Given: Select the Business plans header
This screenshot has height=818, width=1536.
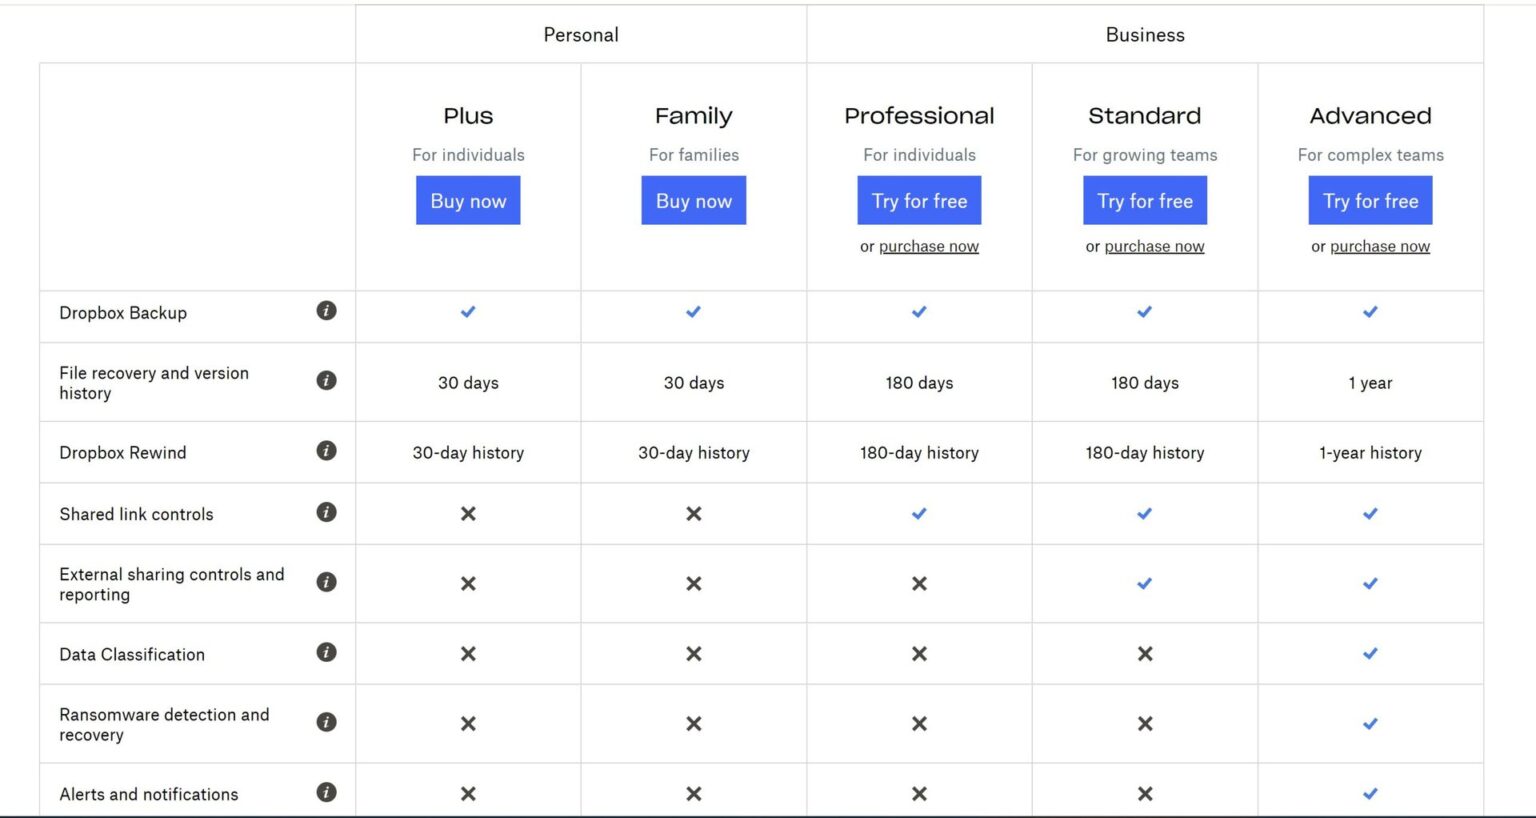Looking at the screenshot, I should 1144,33.
